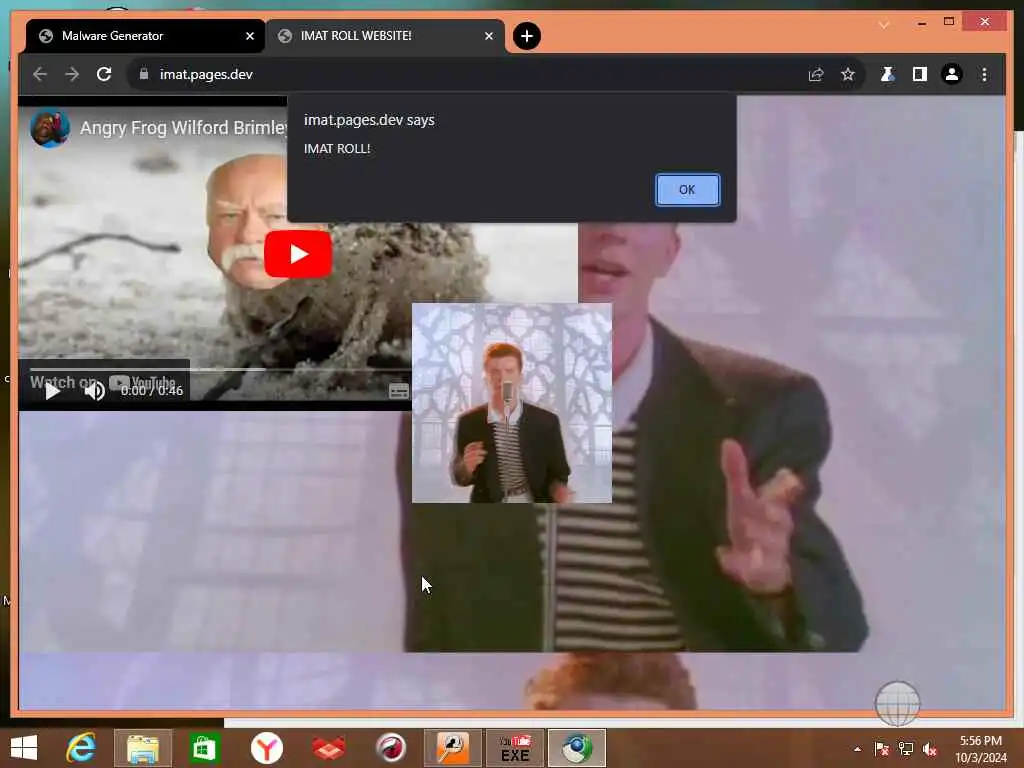Open the red folded-box taskbar app
The width and height of the screenshot is (1024, 768).
tap(328, 748)
